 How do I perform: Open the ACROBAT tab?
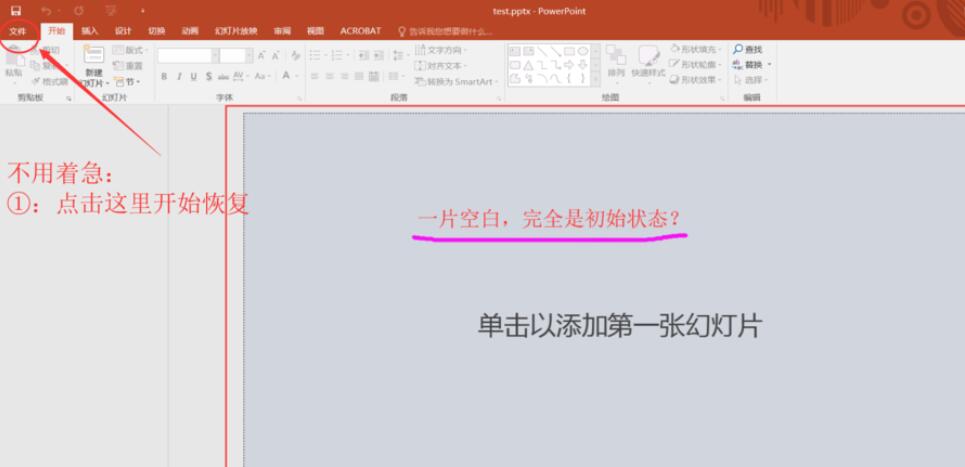point(361,31)
